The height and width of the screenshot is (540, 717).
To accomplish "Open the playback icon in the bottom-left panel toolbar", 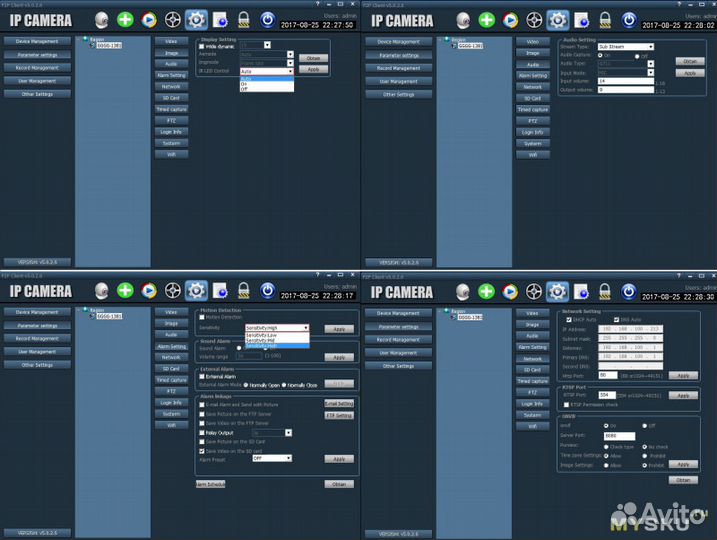I will 149,290.
